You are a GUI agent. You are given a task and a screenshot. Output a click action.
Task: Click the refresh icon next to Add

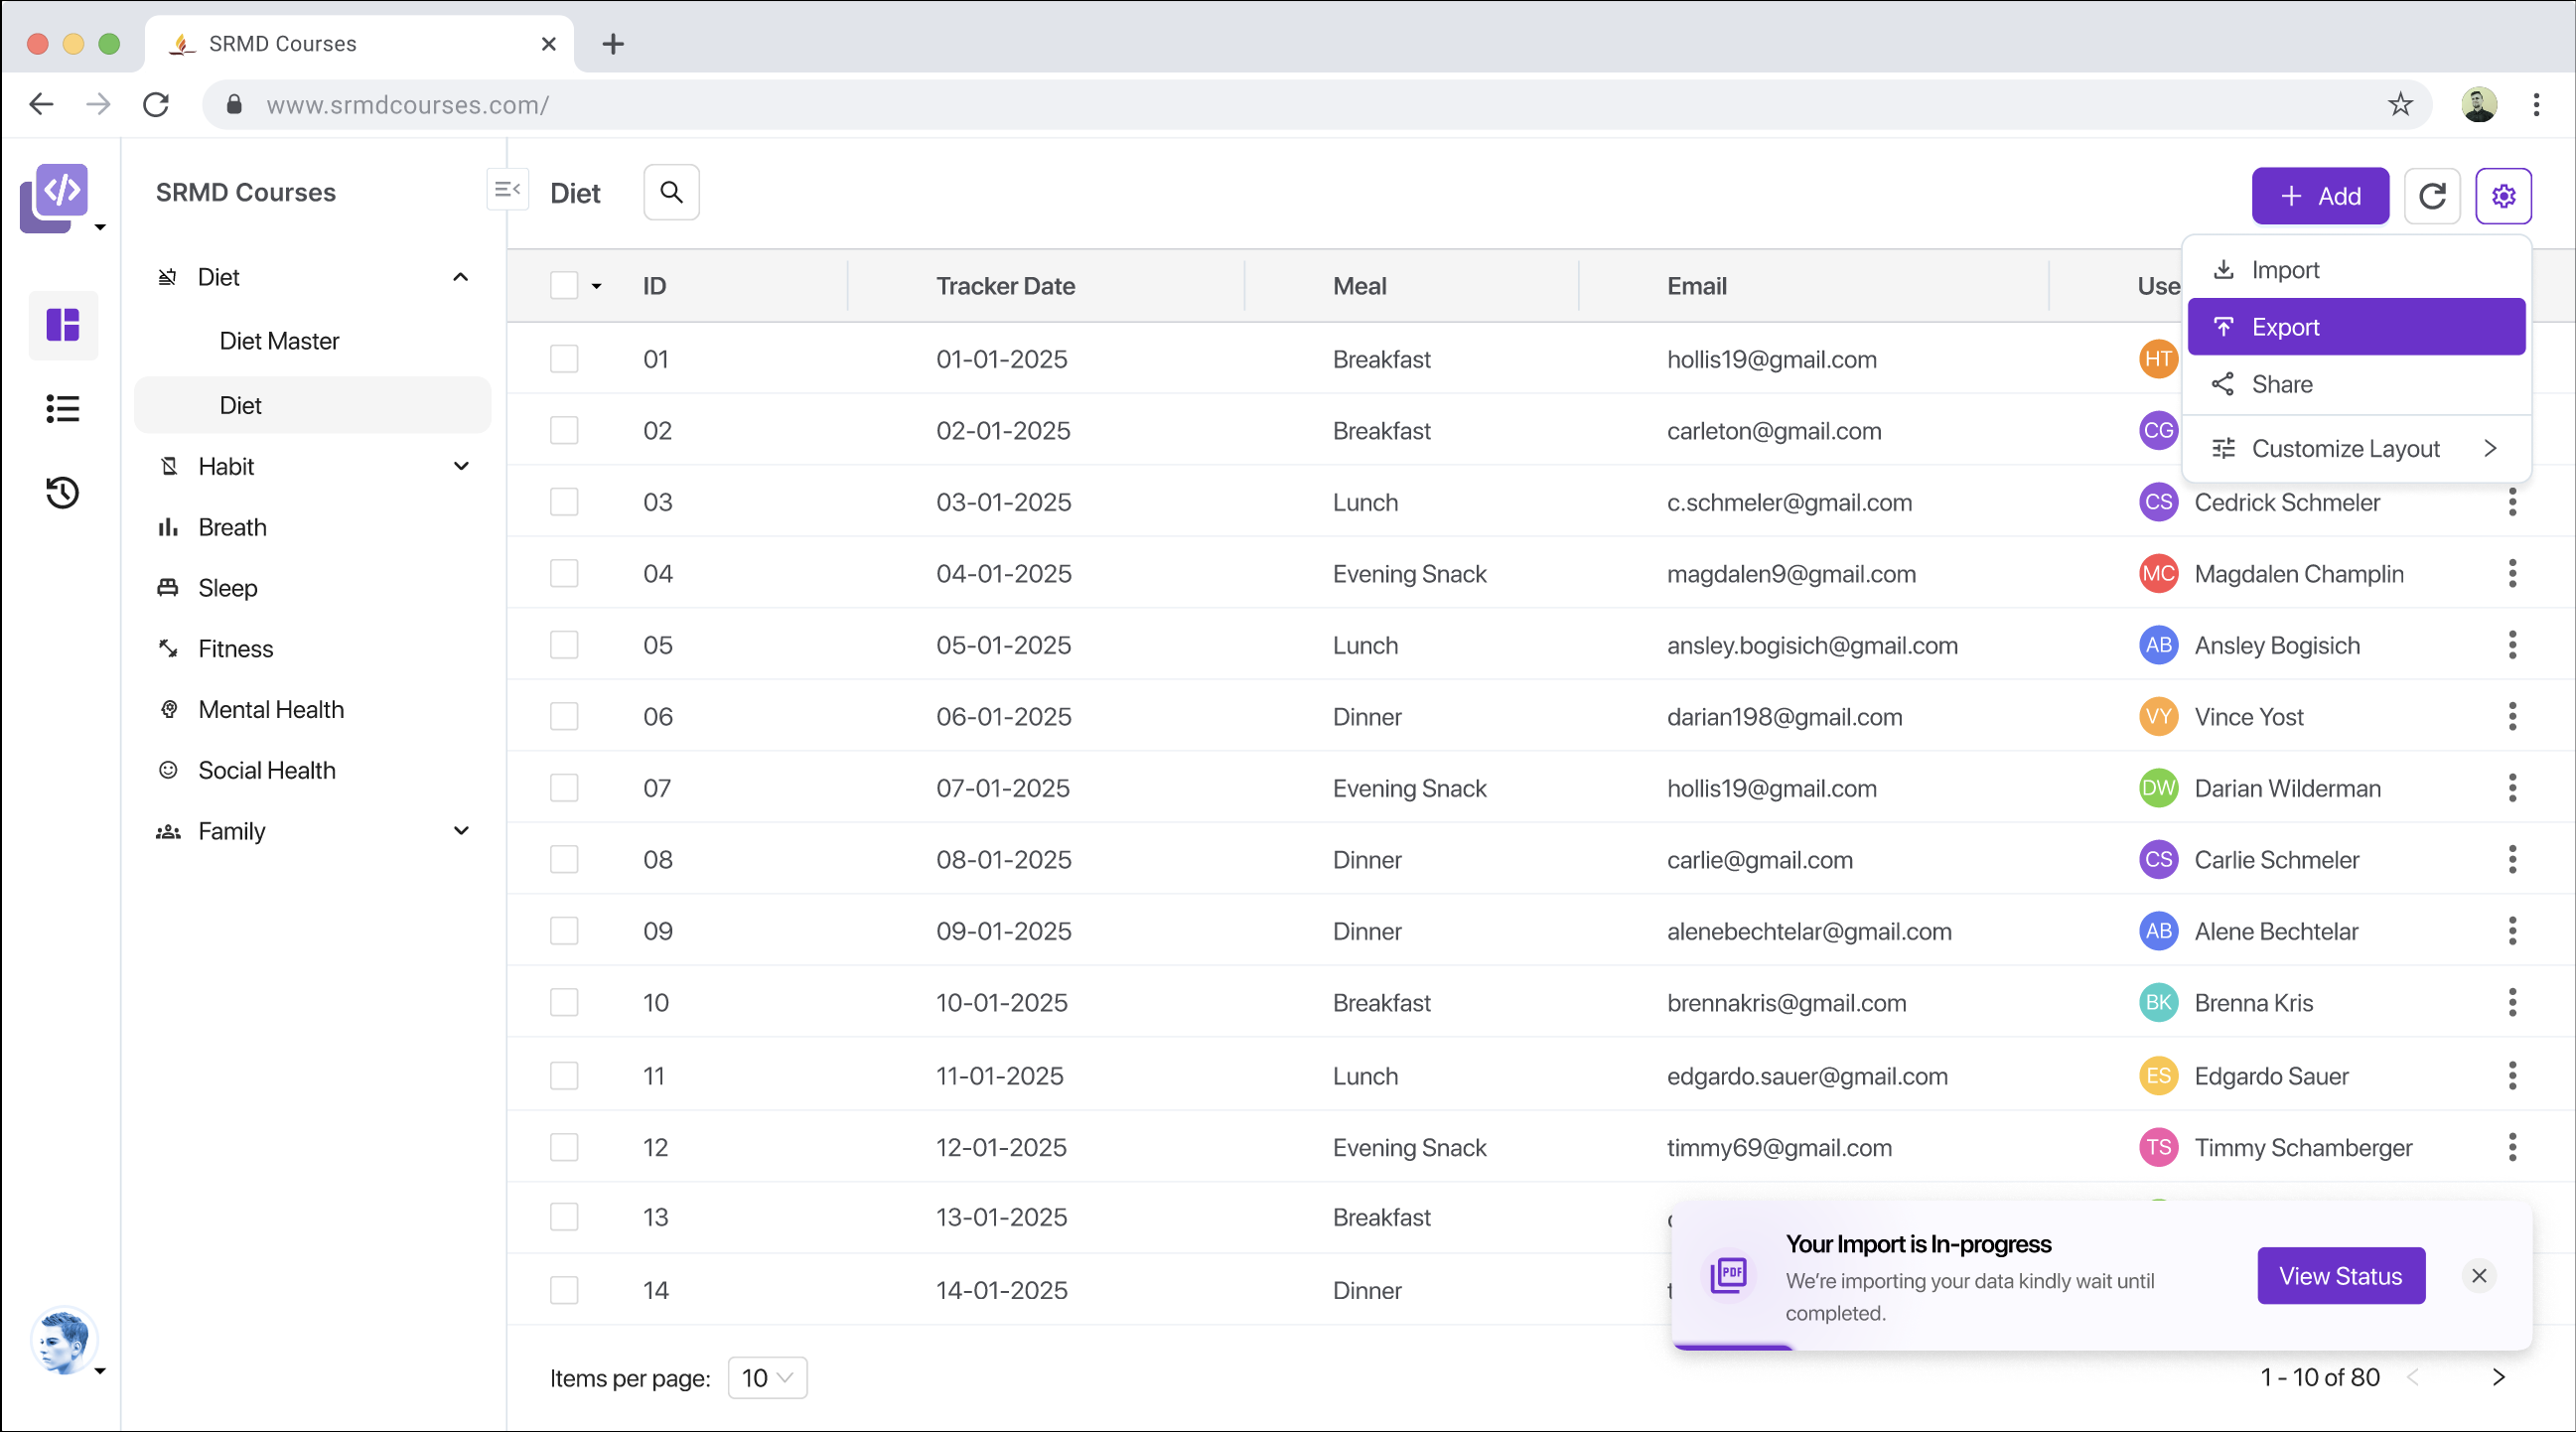click(x=2431, y=196)
